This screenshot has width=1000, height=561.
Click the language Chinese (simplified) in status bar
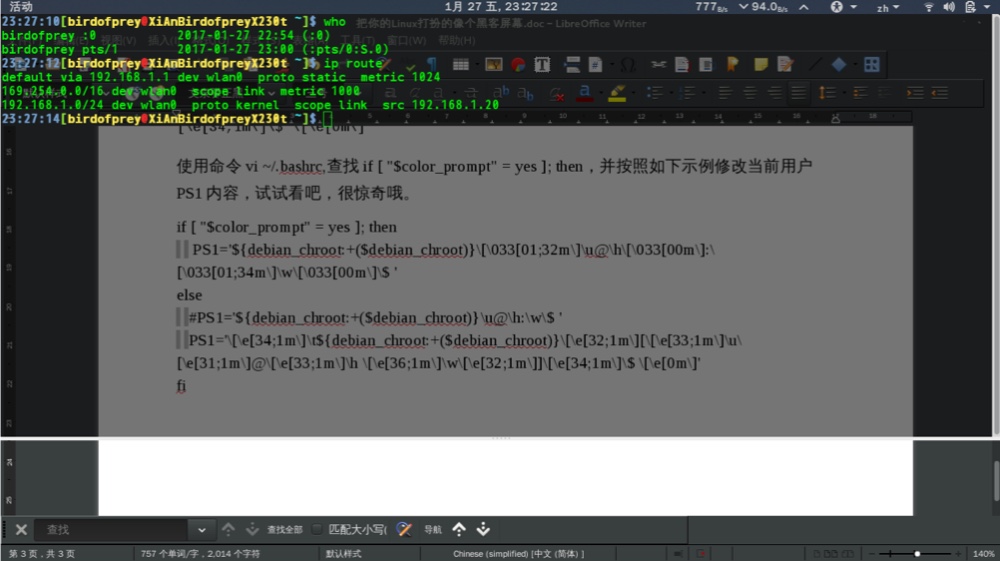[x=518, y=553]
